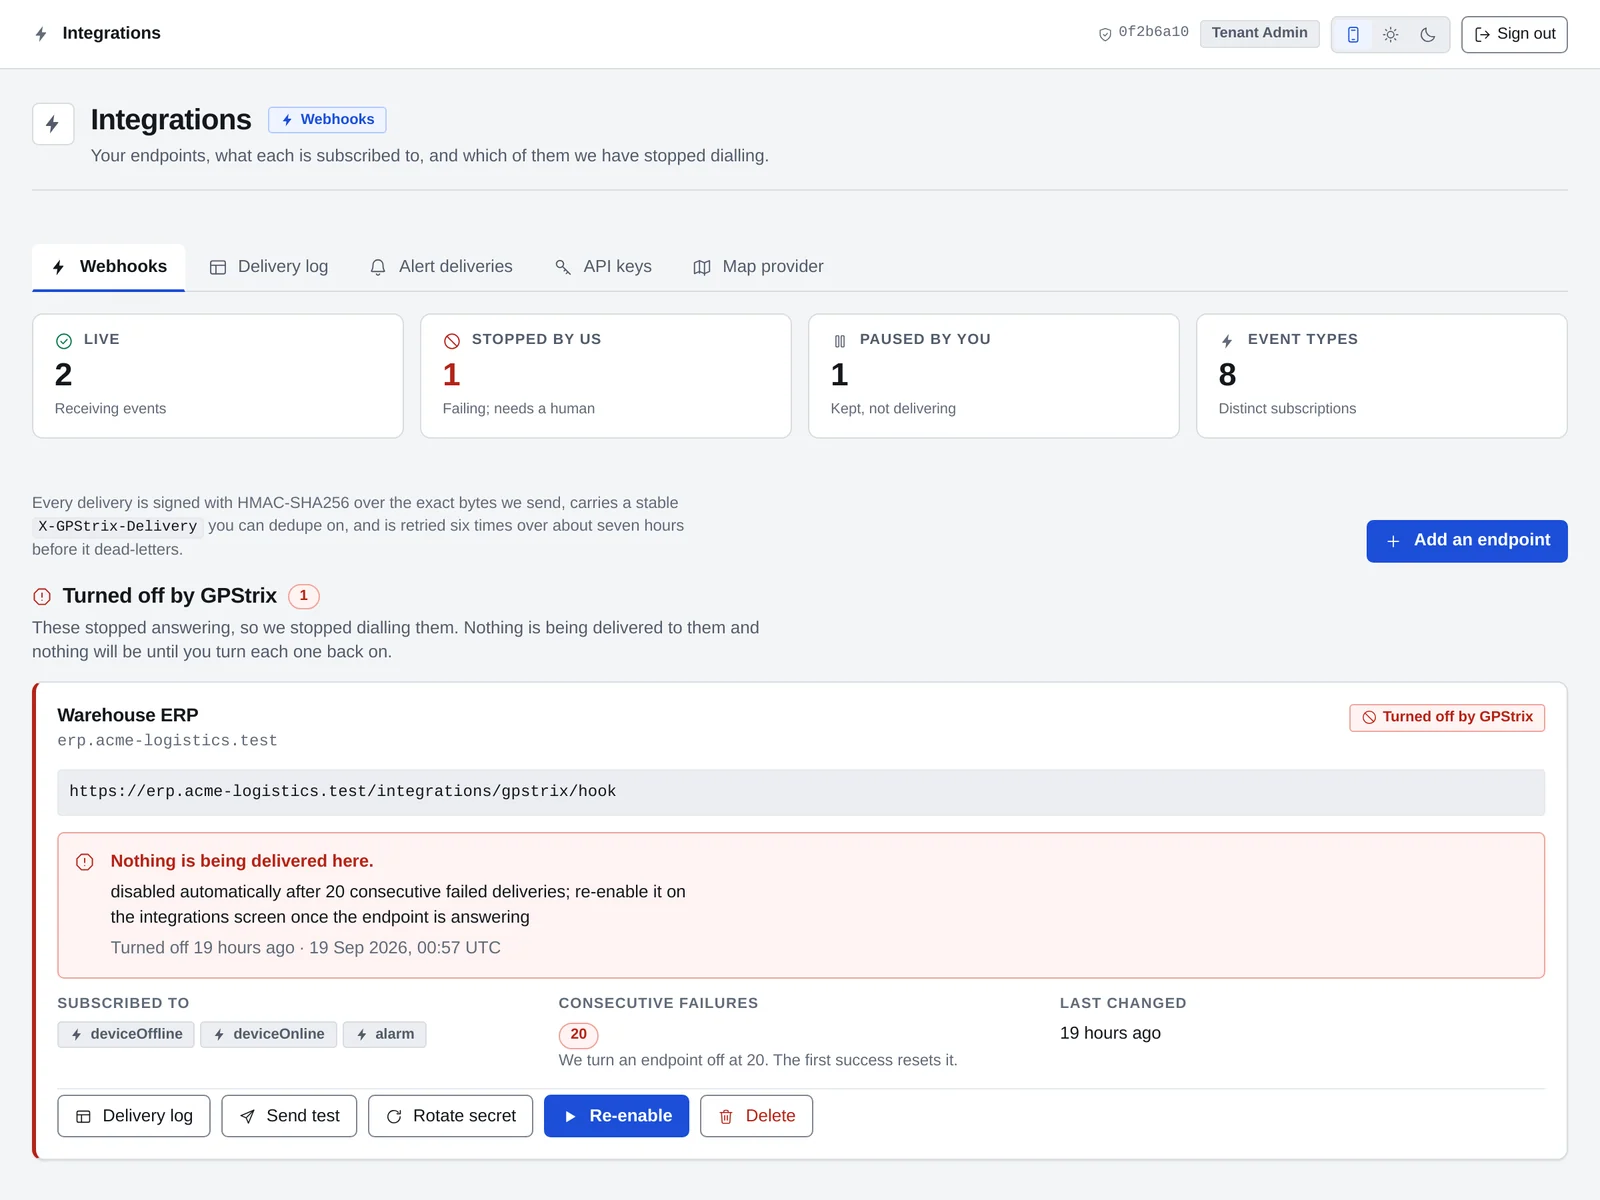Click the deviceOnline event chip
The height and width of the screenshot is (1200, 1600).
269,1034
